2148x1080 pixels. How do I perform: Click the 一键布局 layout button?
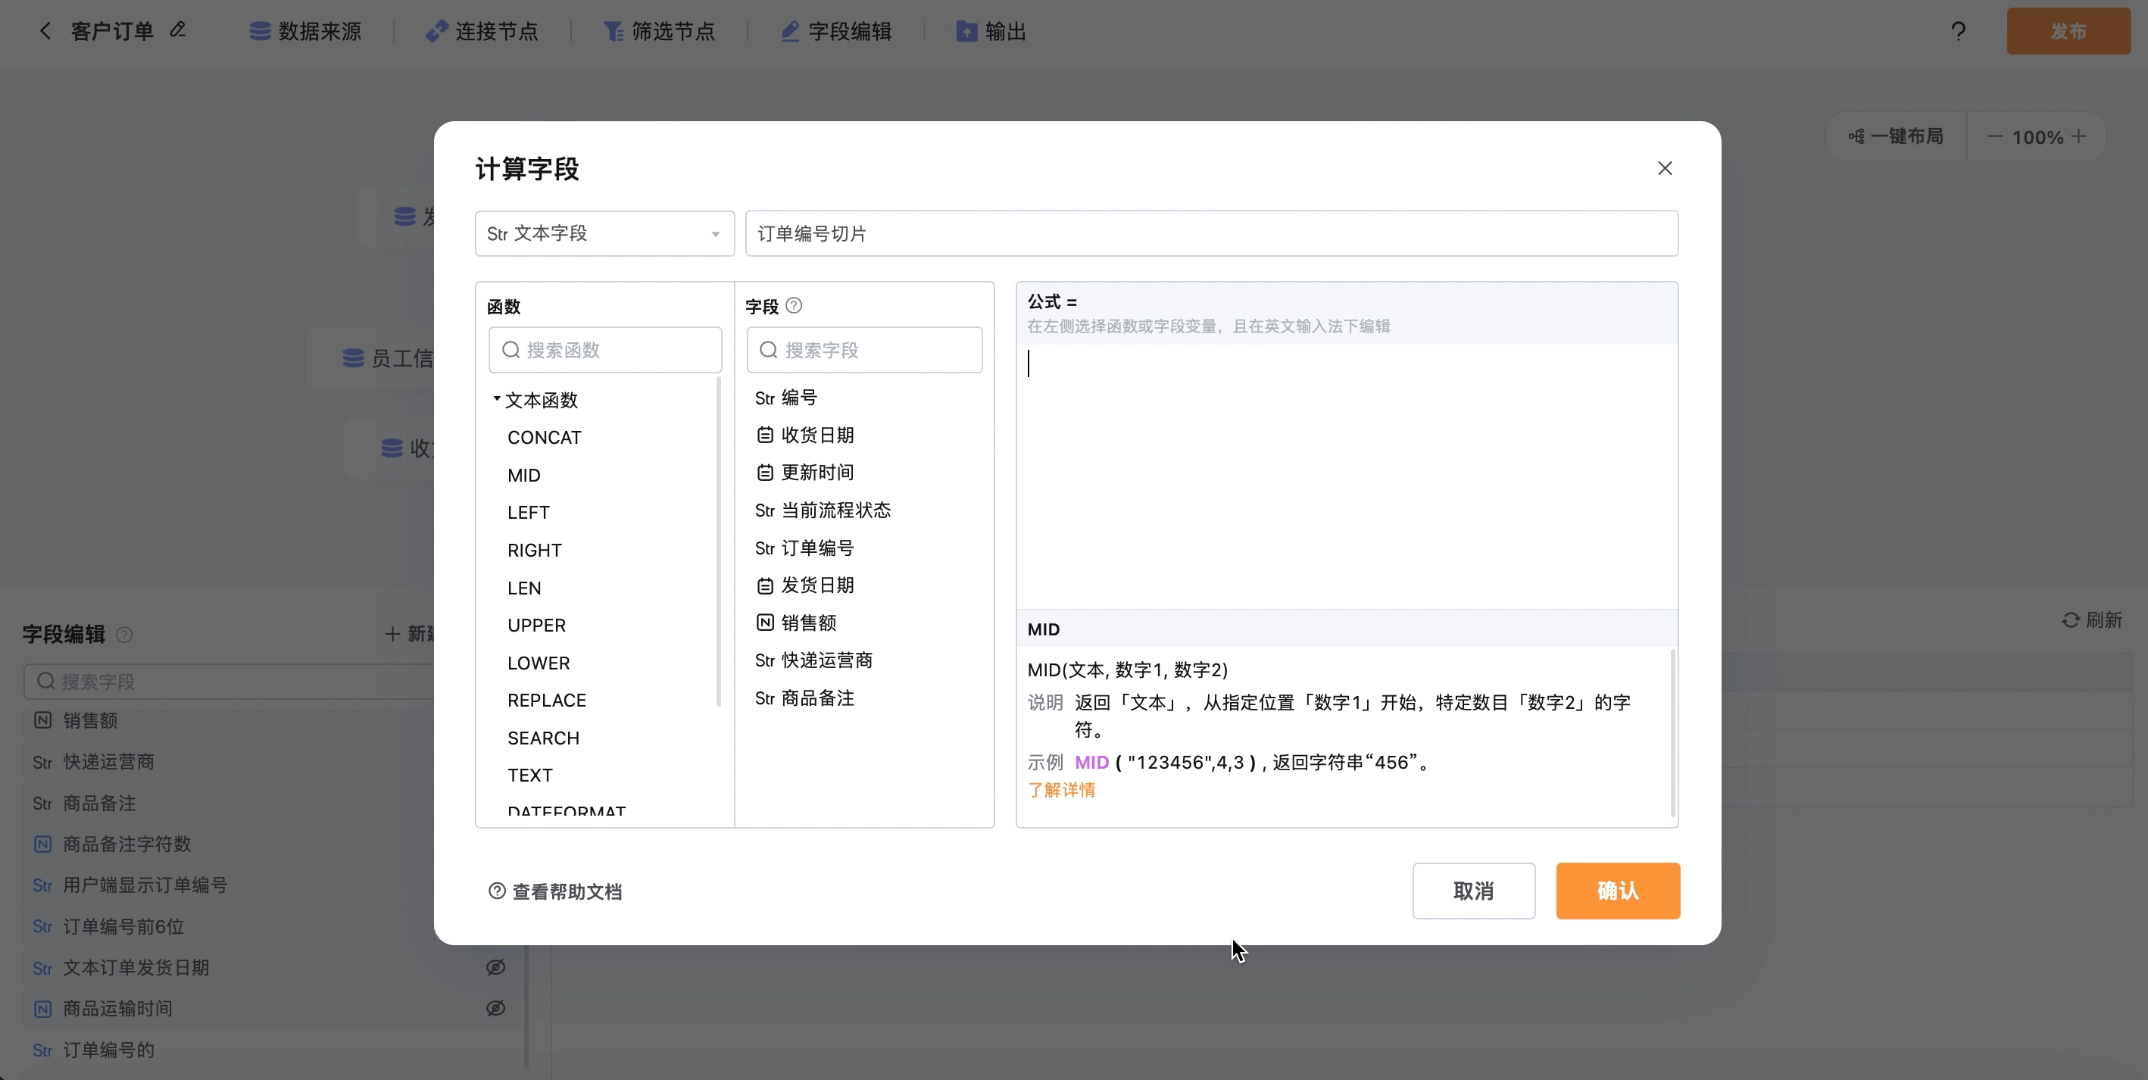pos(1895,136)
